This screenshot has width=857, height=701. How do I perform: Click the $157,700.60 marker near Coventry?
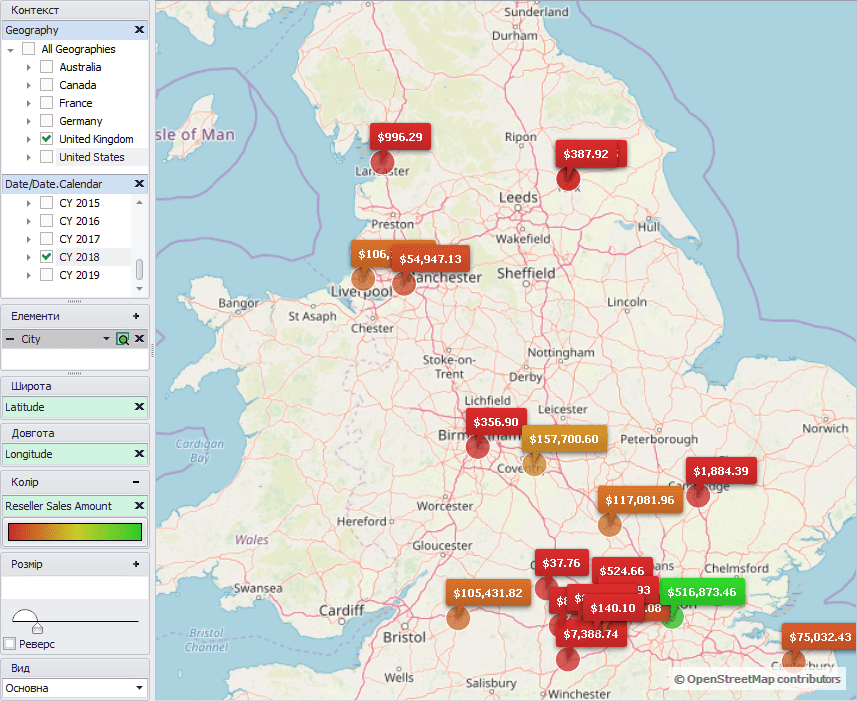pyautogui.click(x=563, y=439)
